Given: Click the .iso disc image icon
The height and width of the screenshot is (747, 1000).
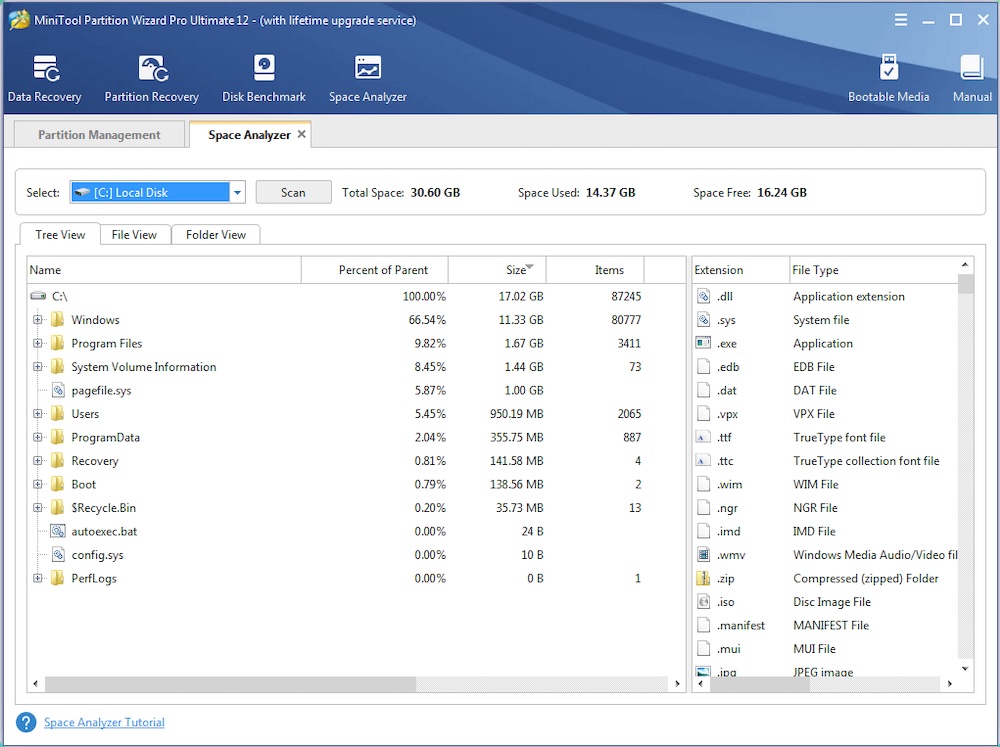Looking at the screenshot, I should (x=703, y=602).
